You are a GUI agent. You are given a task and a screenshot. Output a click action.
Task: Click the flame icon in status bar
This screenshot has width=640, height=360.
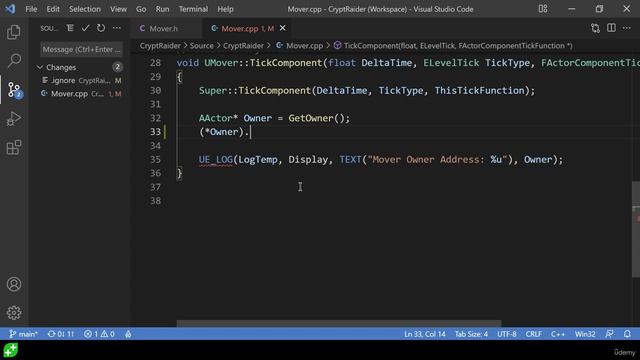pos(128,334)
